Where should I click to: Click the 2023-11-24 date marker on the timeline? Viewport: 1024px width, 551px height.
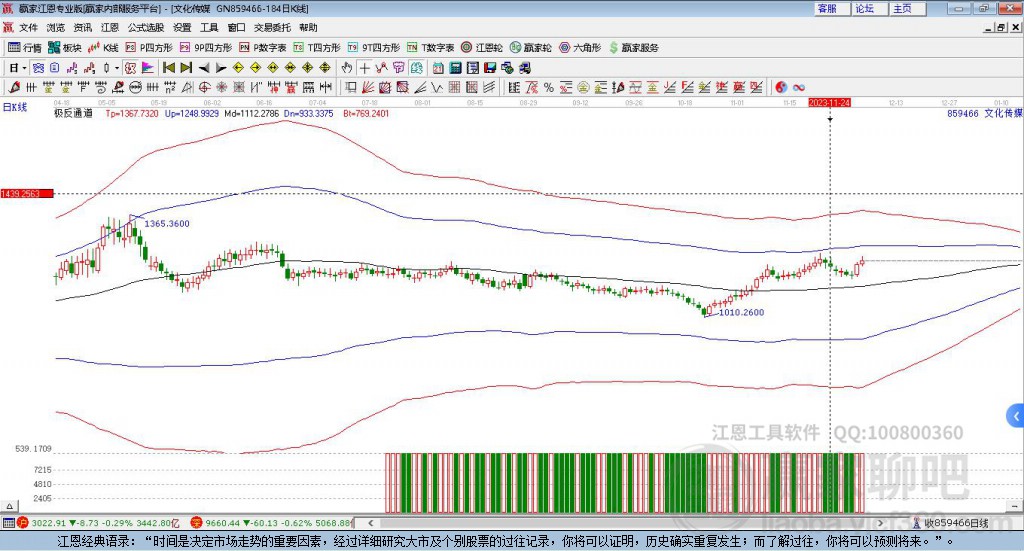(829, 102)
